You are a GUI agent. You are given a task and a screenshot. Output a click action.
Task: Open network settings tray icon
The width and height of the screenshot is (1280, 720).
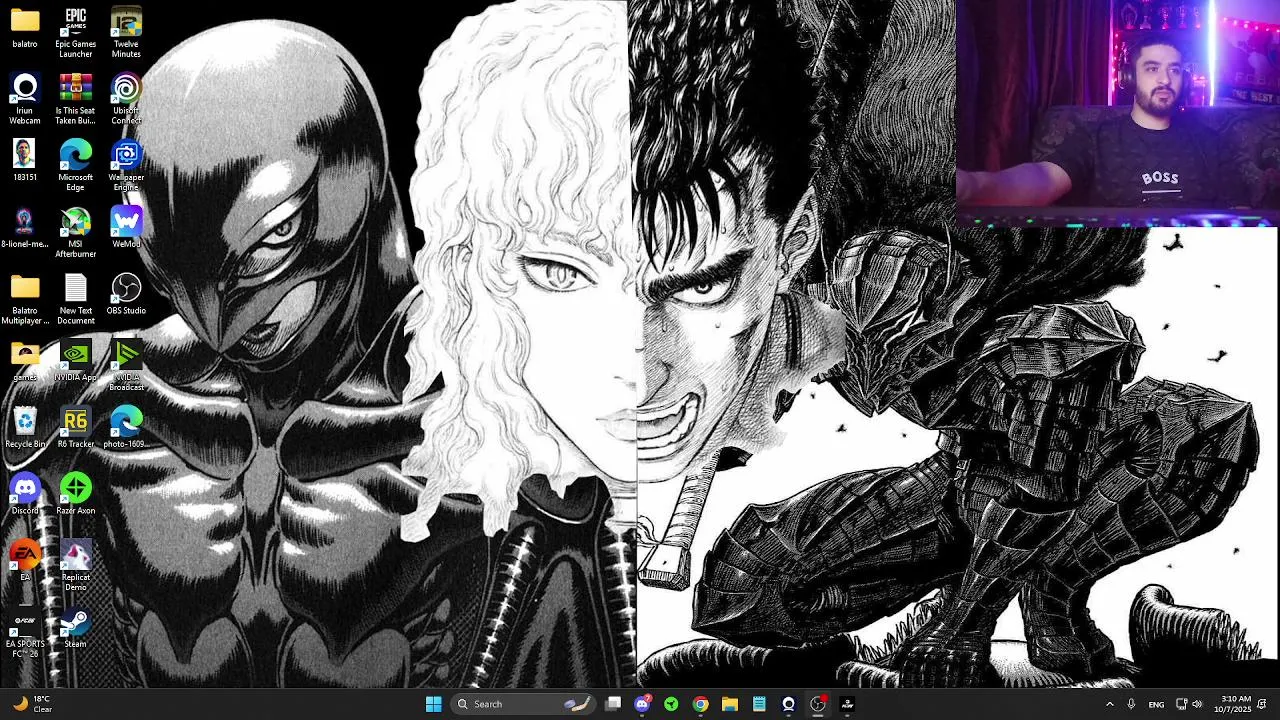1181,704
